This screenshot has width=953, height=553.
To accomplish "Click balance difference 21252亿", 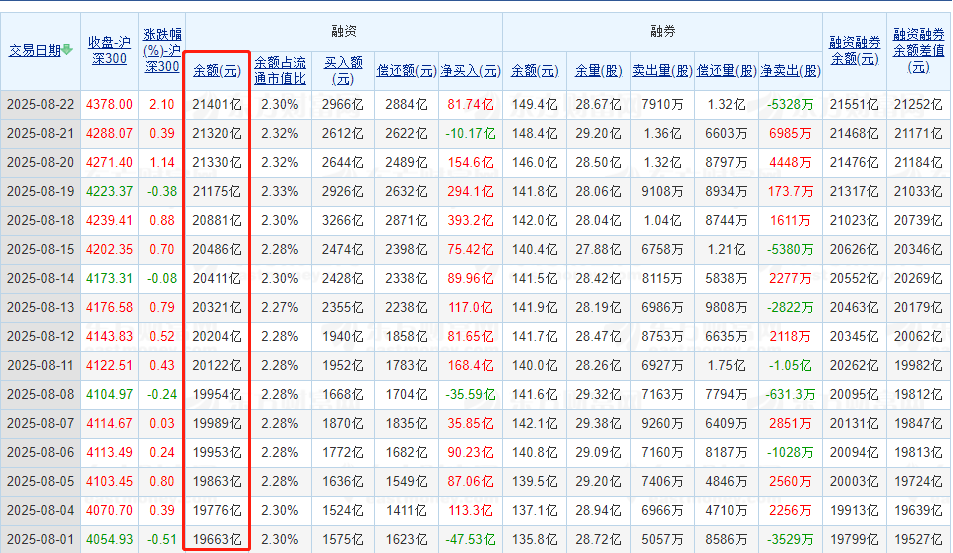I will (x=918, y=105).
